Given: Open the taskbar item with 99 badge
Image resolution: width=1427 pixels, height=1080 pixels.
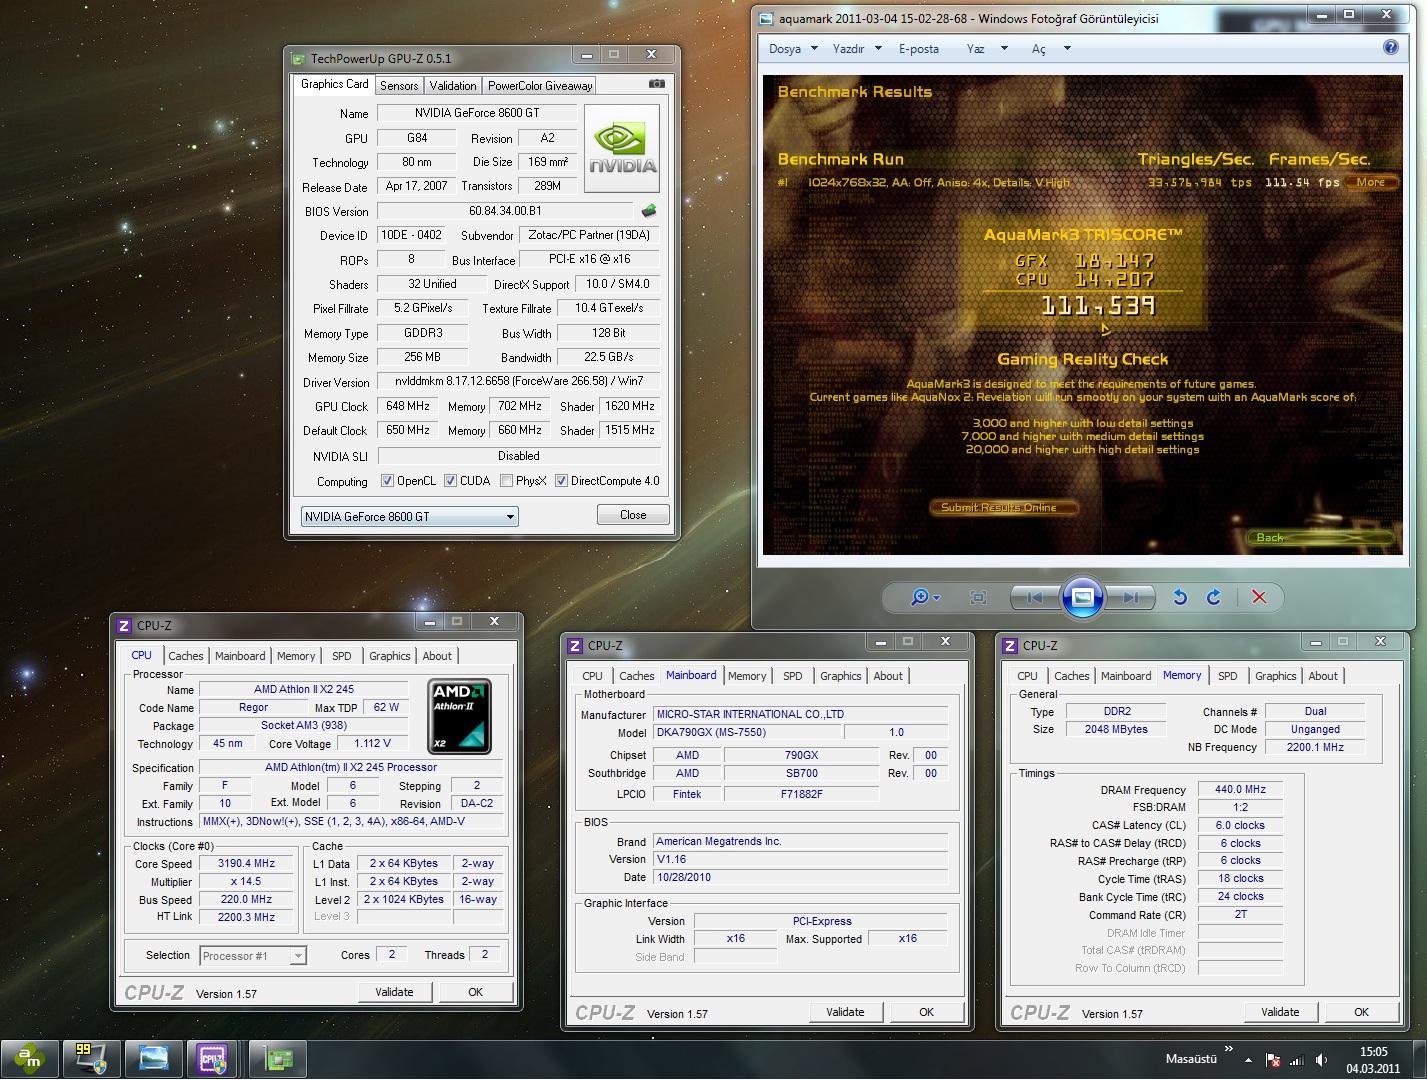Looking at the screenshot, I should (91, 1058).
